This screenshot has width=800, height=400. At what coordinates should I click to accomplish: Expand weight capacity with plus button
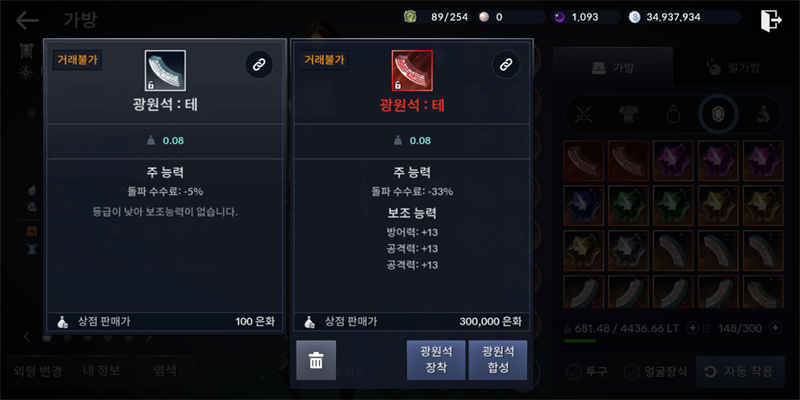tap(692, 328)
